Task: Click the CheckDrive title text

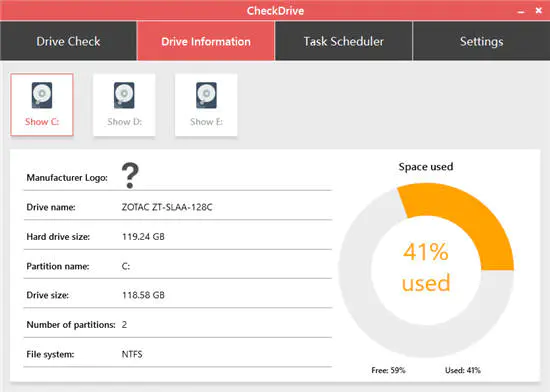Action: [275, 11]
